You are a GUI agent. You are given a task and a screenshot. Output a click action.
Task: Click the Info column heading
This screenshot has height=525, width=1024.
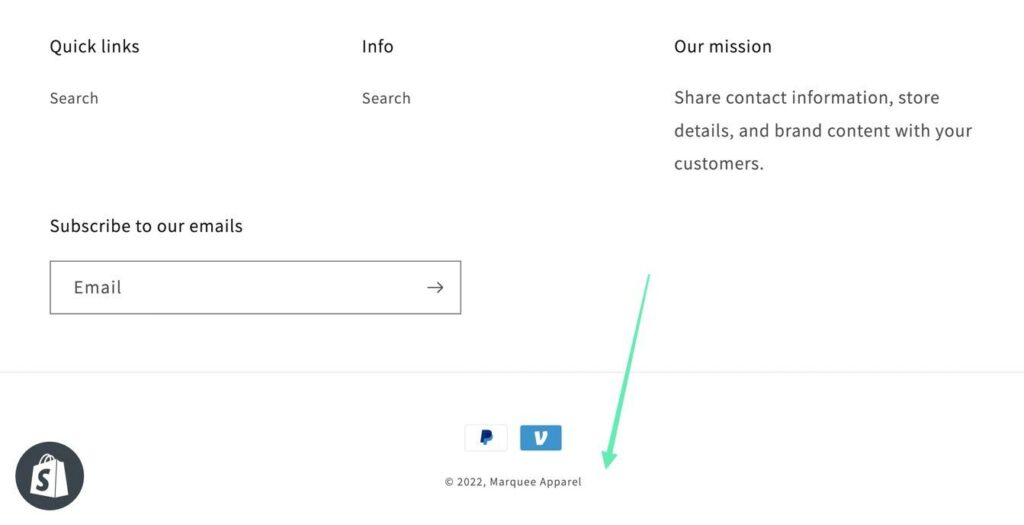(x=378, y=47)
